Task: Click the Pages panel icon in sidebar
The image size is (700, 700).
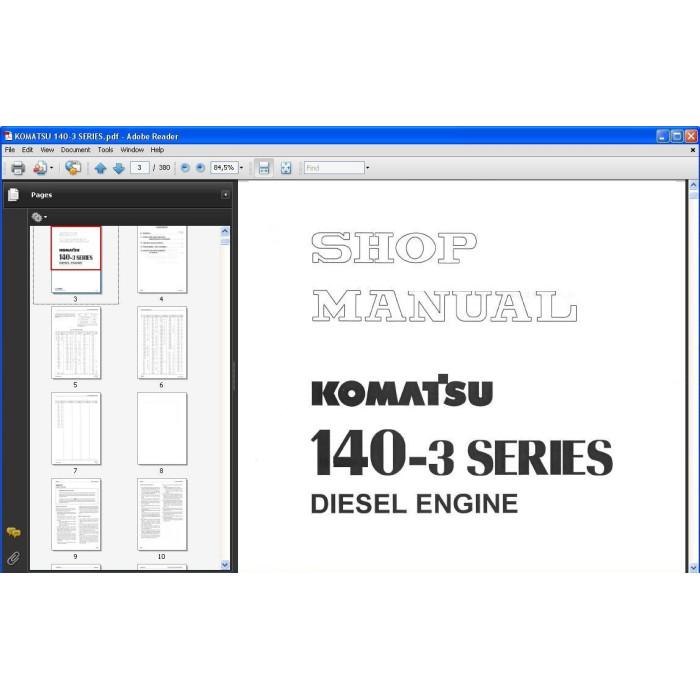Action: [x=13, y=195]
